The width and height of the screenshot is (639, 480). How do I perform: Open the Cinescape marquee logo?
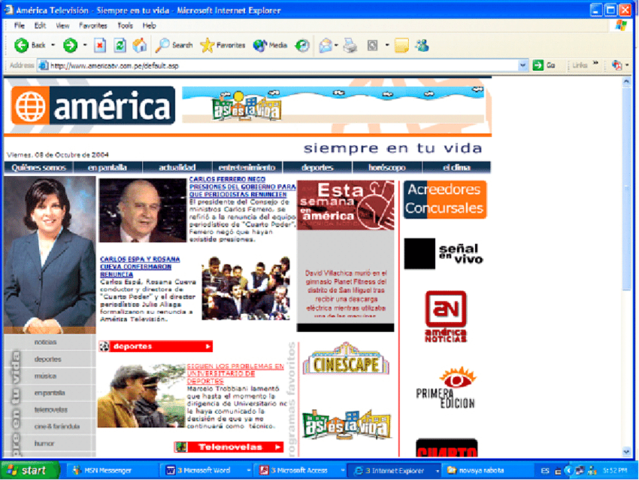346,359
